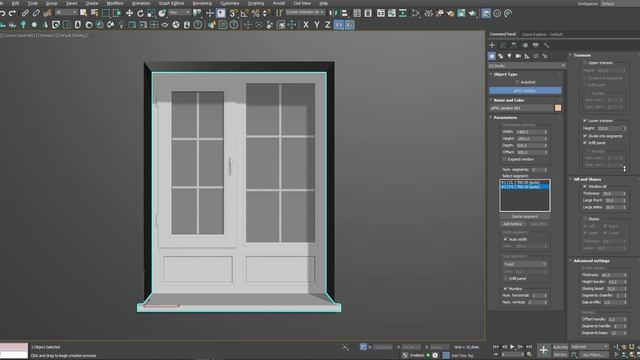Click the Redo arrow icon
This screenshot has height=360, width=640.
coord(13,13)
